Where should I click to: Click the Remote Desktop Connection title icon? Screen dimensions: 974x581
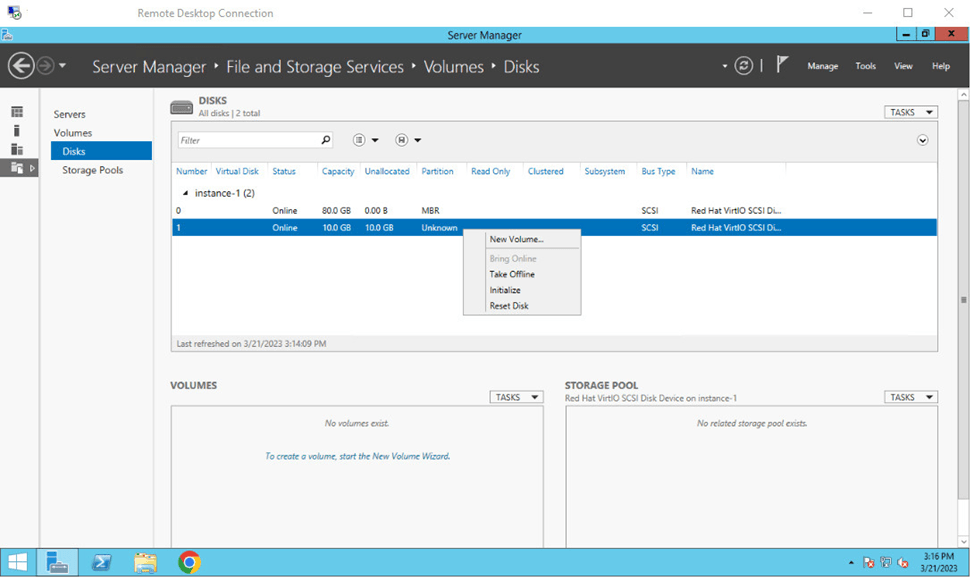(x=14, y=12)
